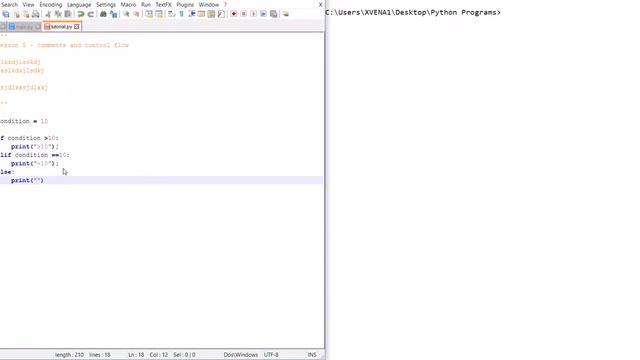This screenshot has height=360, width=640.
Task: Click the Zoom Out toolbar icon
Action: click(136, 14)
